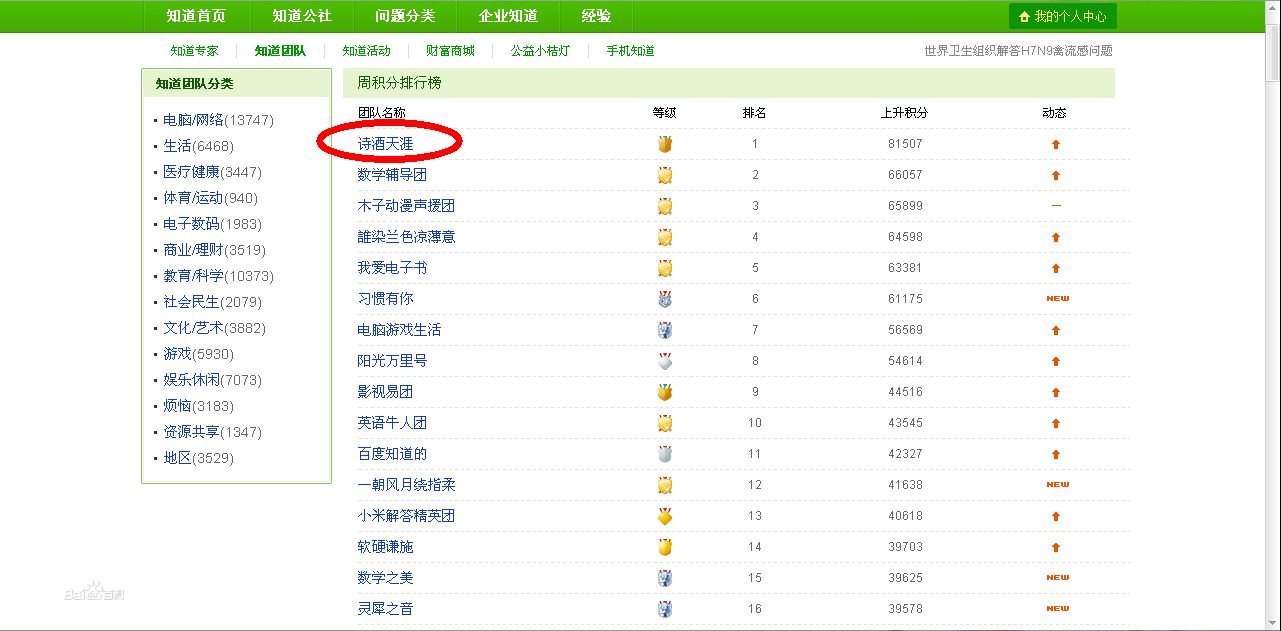1281x631 pixels.
Task: Click the NEW status icon for 数学之美
Action: tap(1057, 578)
